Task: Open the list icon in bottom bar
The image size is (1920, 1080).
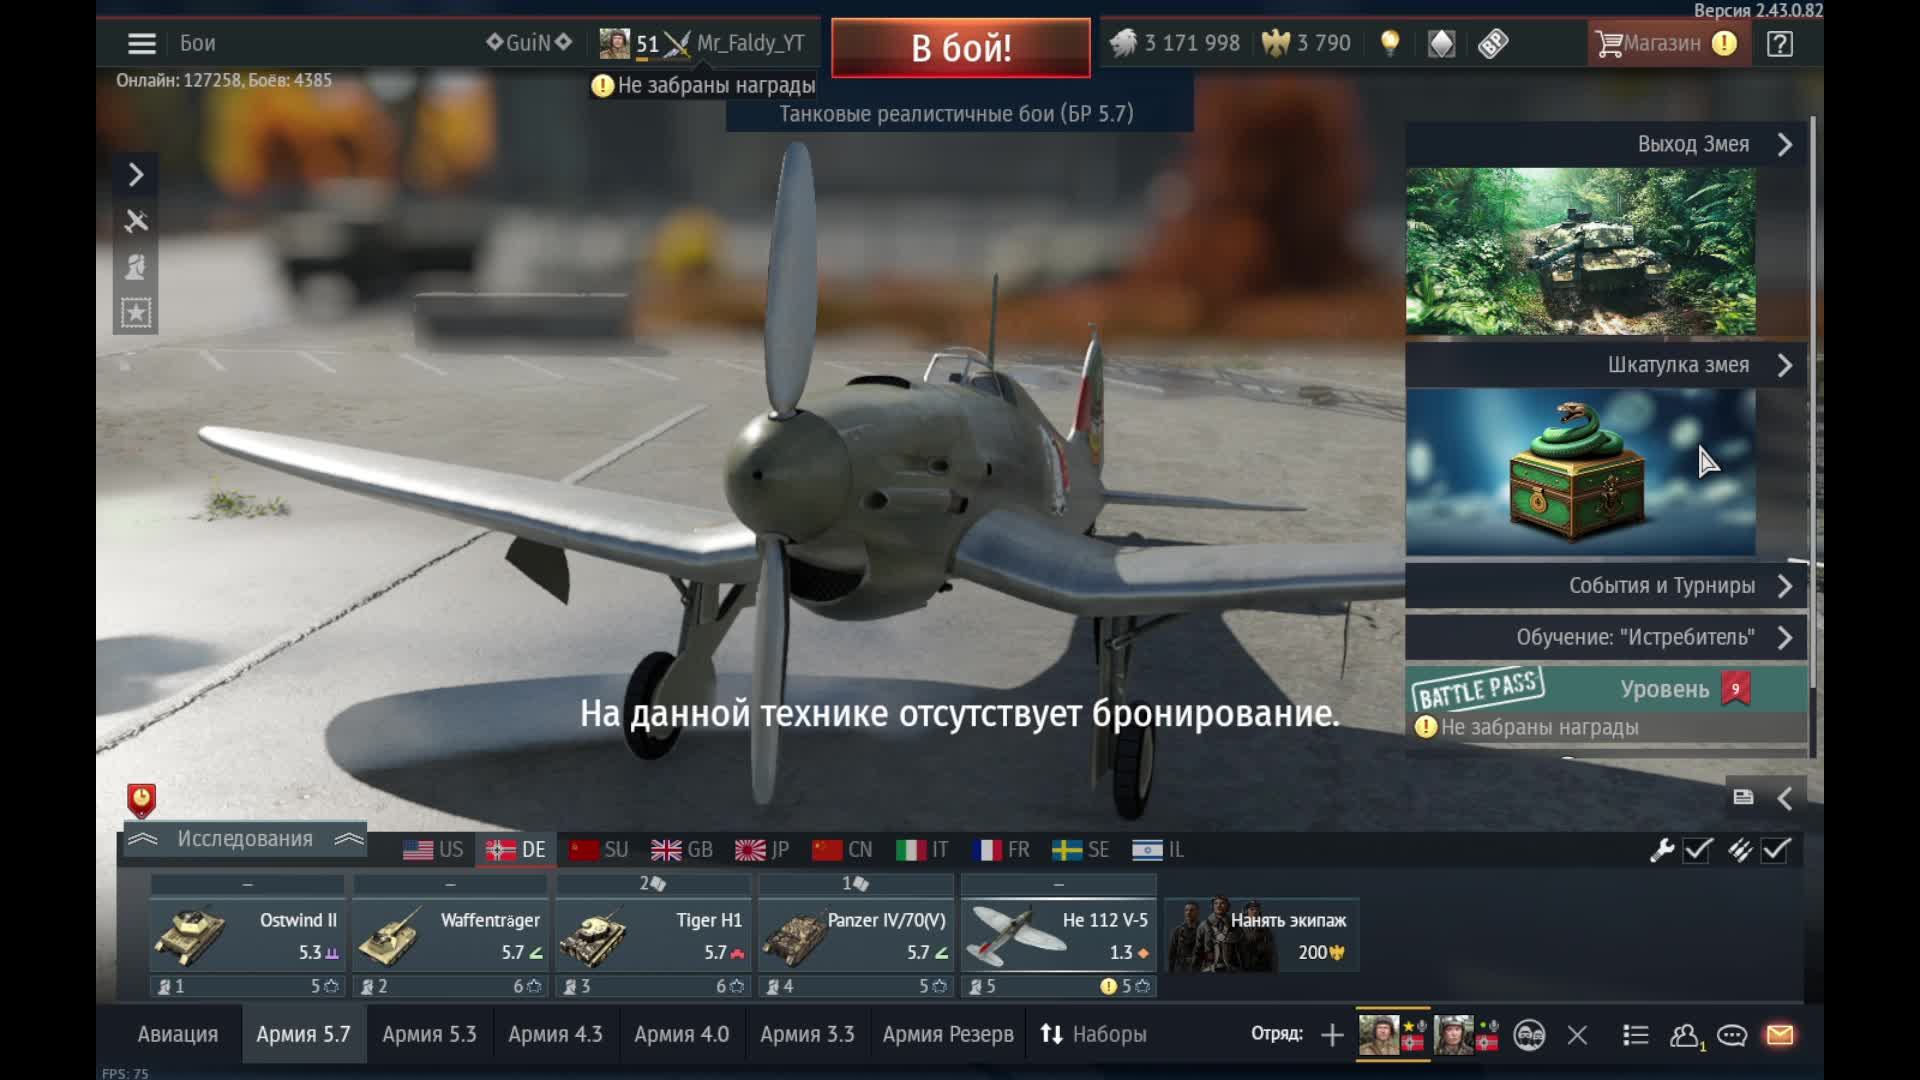Action: pyautogui.click(x=1636, y=1035)
